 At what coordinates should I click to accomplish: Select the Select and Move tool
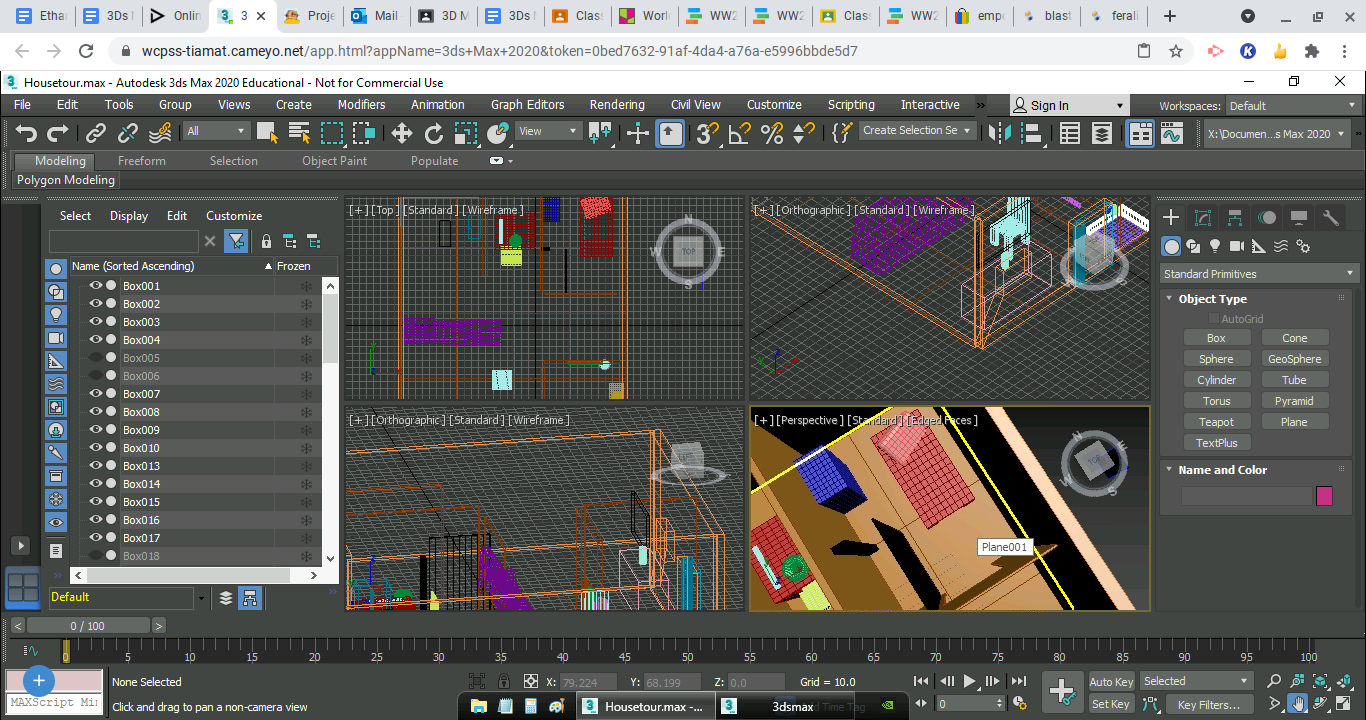(402, 133)
